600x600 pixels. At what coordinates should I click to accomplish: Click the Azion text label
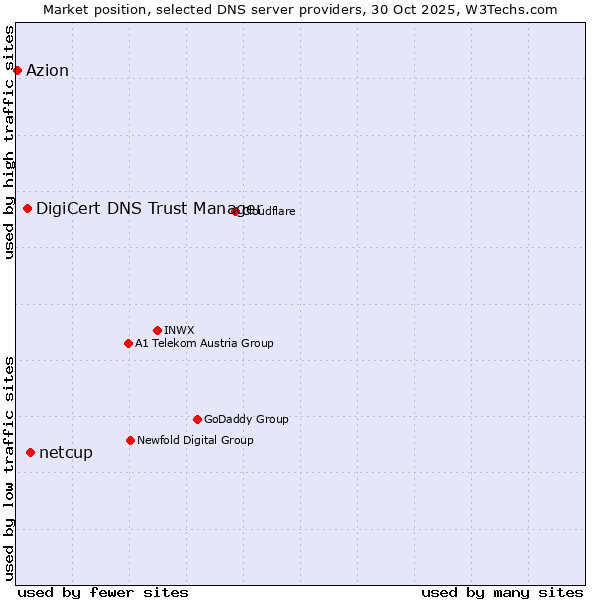48,70
